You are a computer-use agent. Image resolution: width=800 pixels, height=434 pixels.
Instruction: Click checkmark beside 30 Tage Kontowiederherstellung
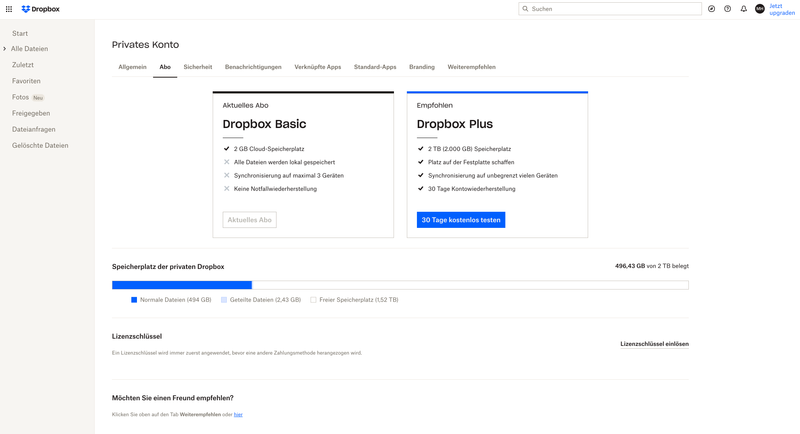tap(420, 189)
